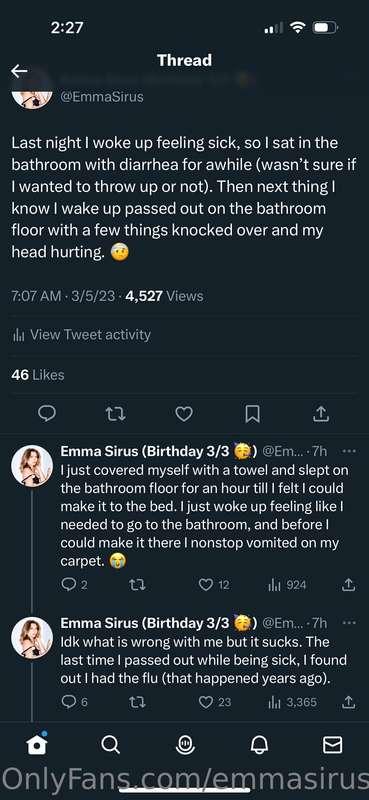Open the @EmmaSirus handle at top

[x=102, y=96]
